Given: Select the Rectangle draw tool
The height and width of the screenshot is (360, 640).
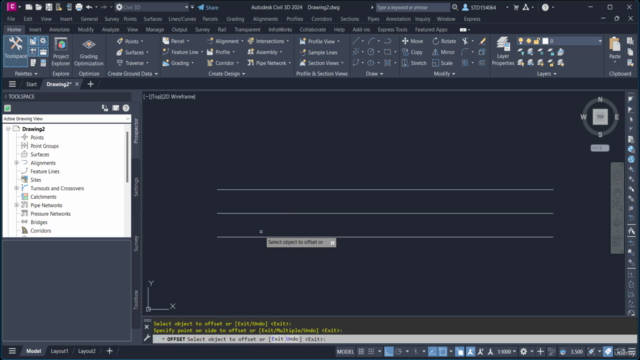Looking at the screenshot, I should point(387,52).
